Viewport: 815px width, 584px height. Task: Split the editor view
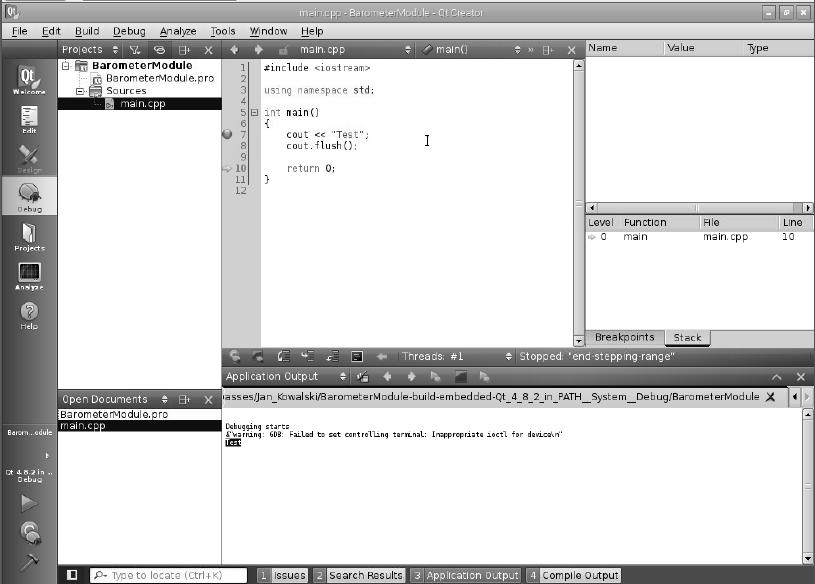547,50
